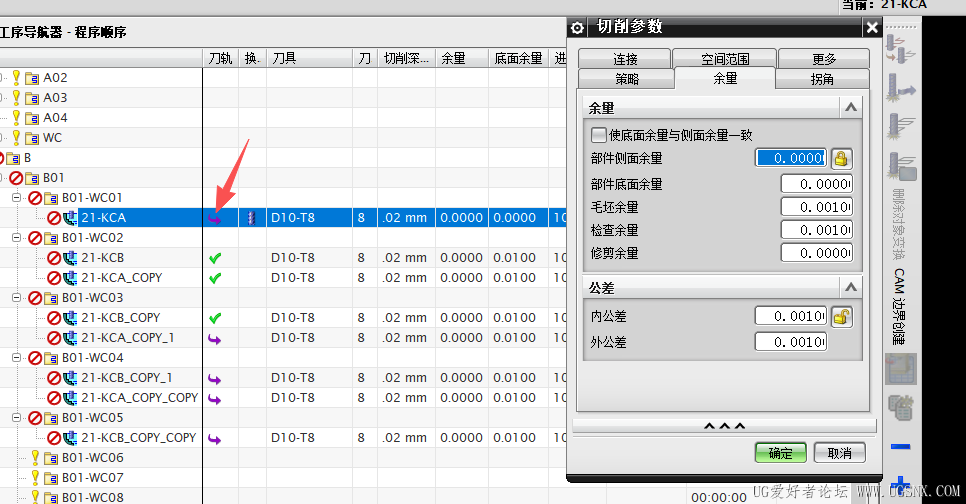966x504 pixels.
Task: Close the 切削参数 dialog
Action: pyautogui.click(x=872, y=28)
